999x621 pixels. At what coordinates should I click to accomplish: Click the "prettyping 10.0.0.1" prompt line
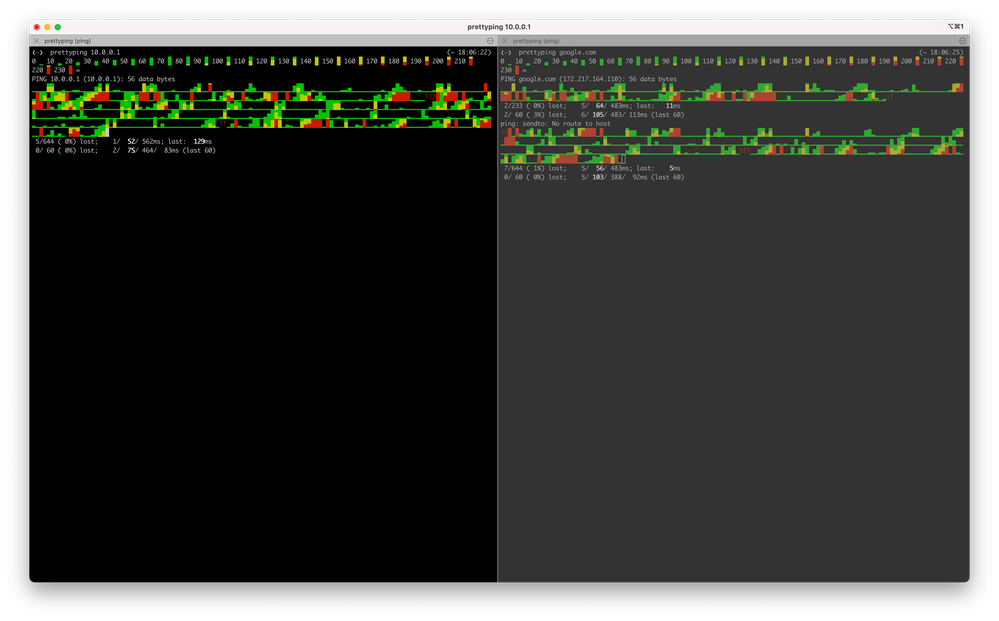pyautogui.click(x=84, y=52)
